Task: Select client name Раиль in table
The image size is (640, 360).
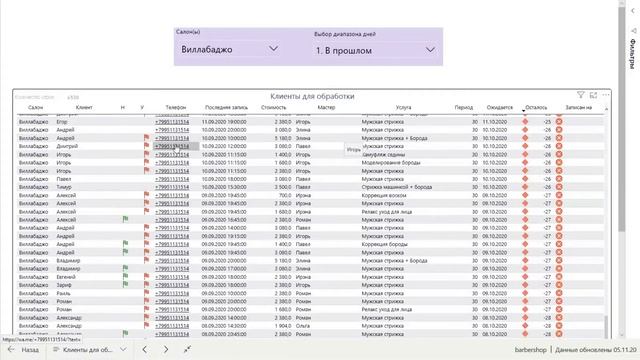Action: coord(63,293)
